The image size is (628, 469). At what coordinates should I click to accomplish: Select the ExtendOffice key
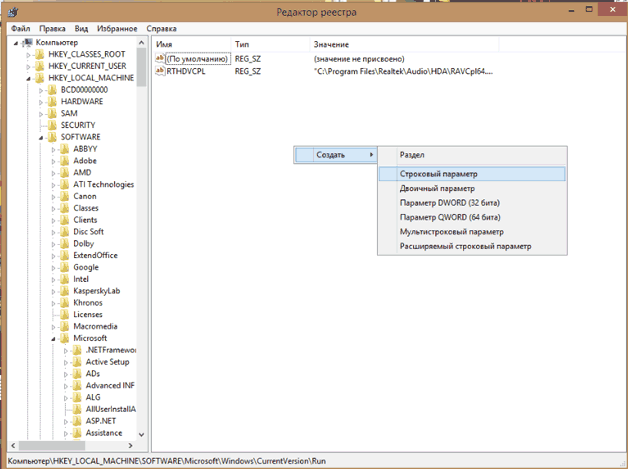(95, 255)
